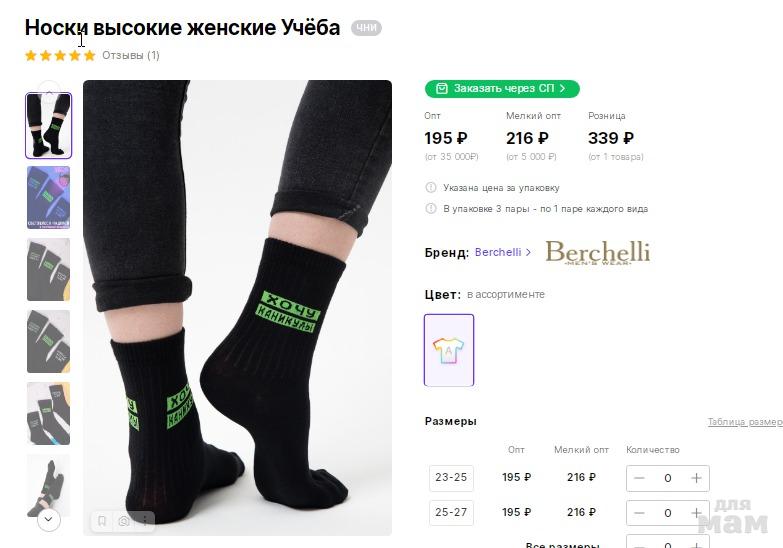
Task: Select the 23-25 size option
Action: 451,478
